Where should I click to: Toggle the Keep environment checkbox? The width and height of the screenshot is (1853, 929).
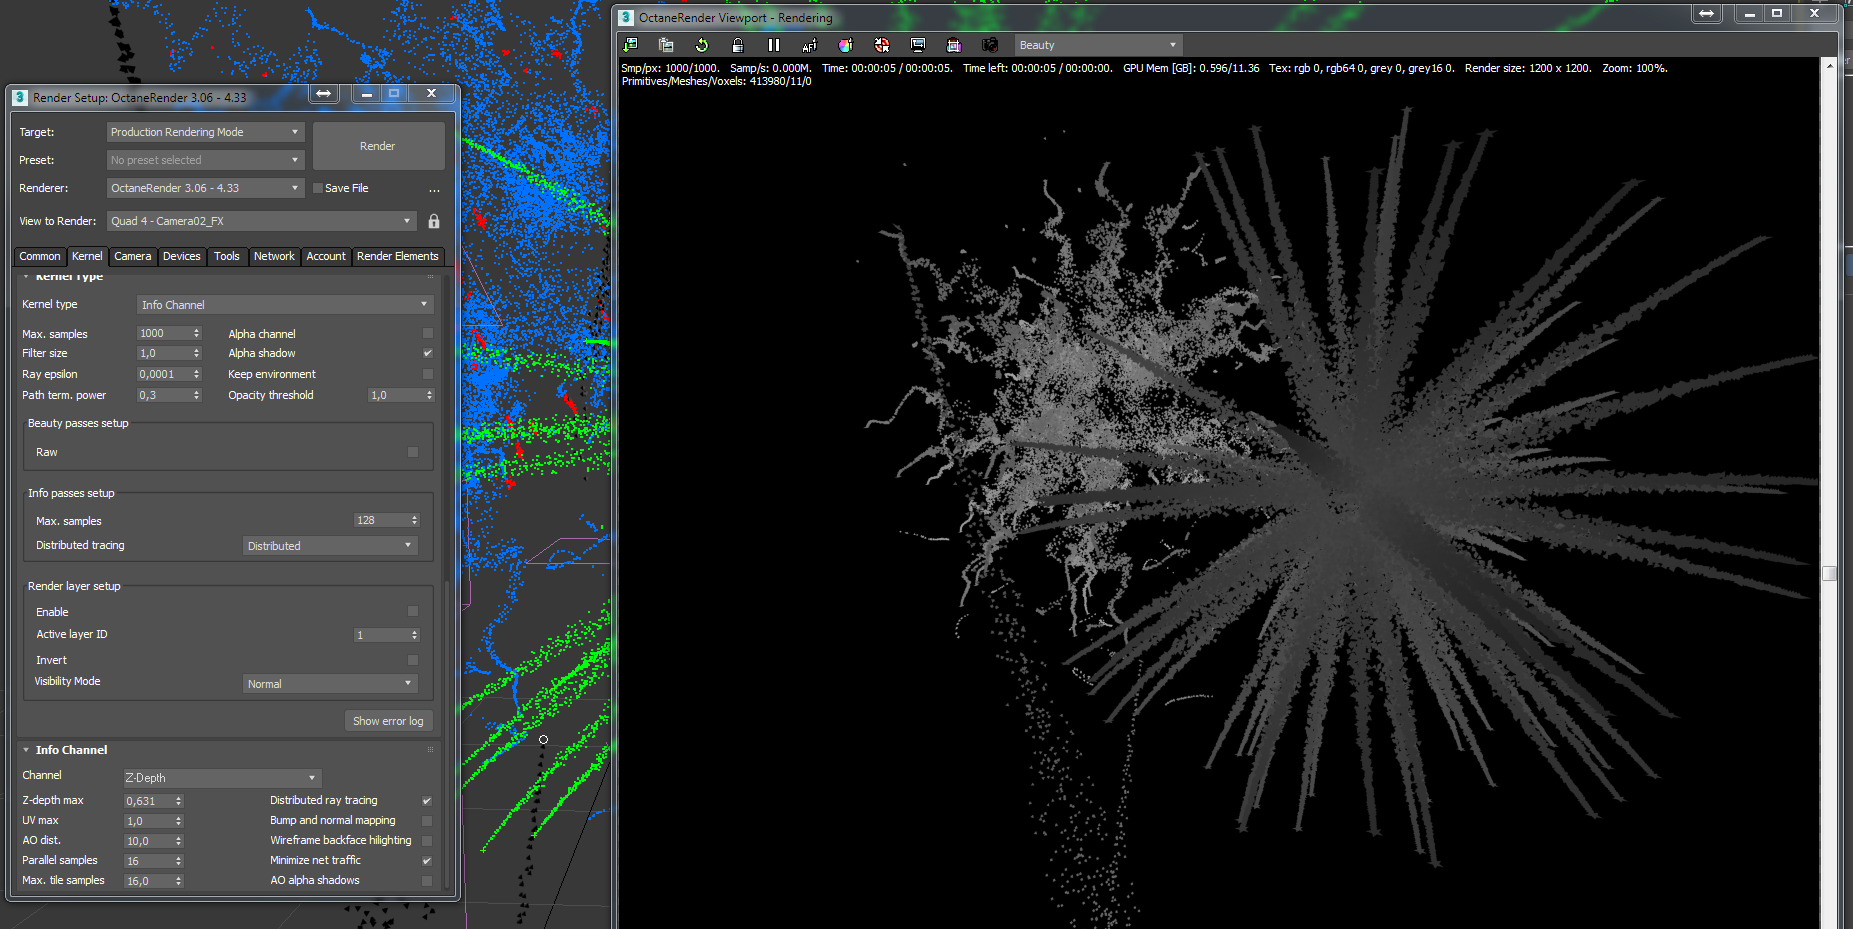coord(428,374)
